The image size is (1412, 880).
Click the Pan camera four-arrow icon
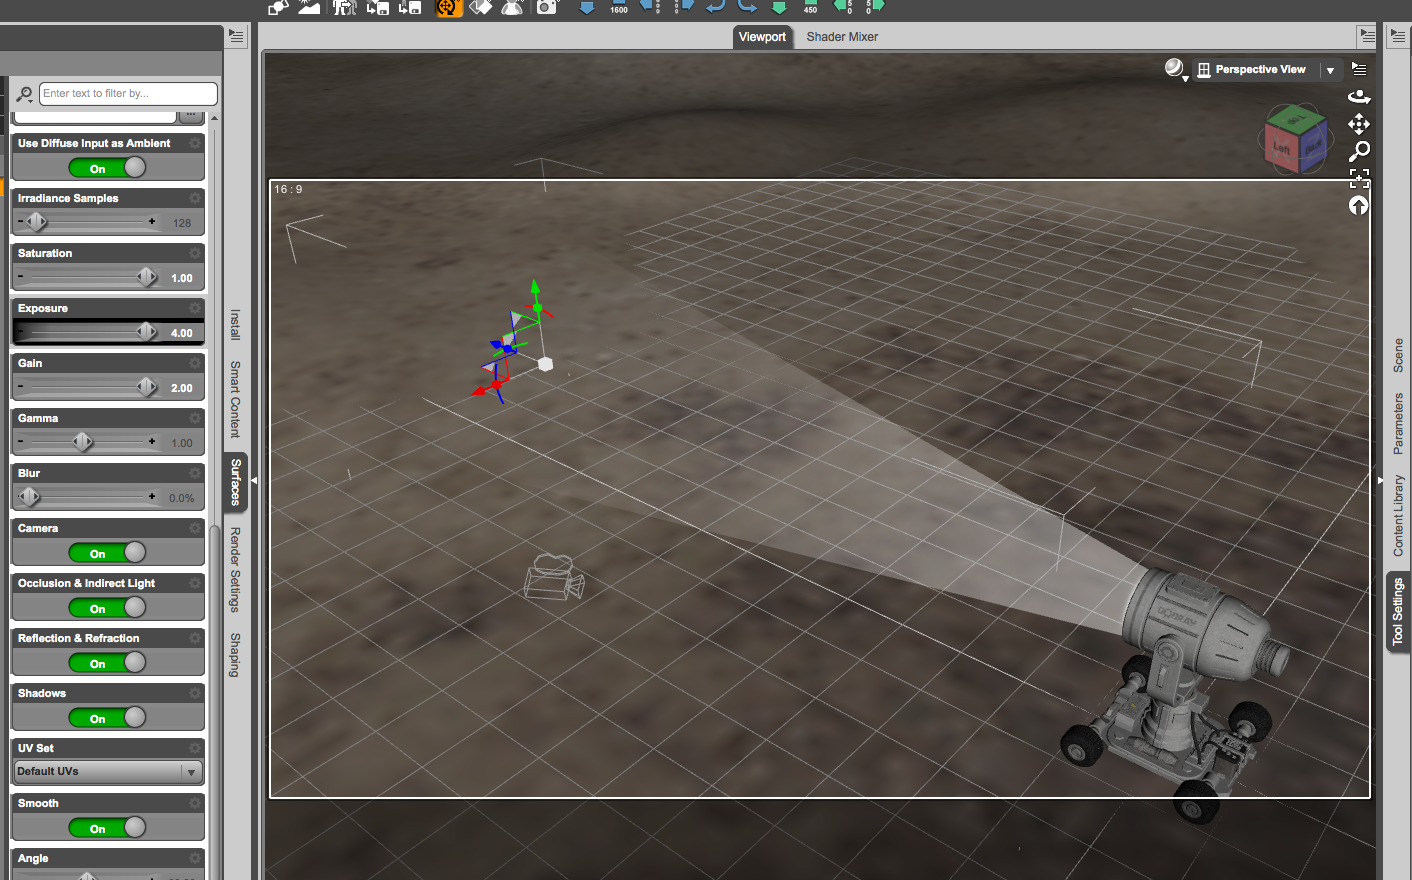point(1359,124)
